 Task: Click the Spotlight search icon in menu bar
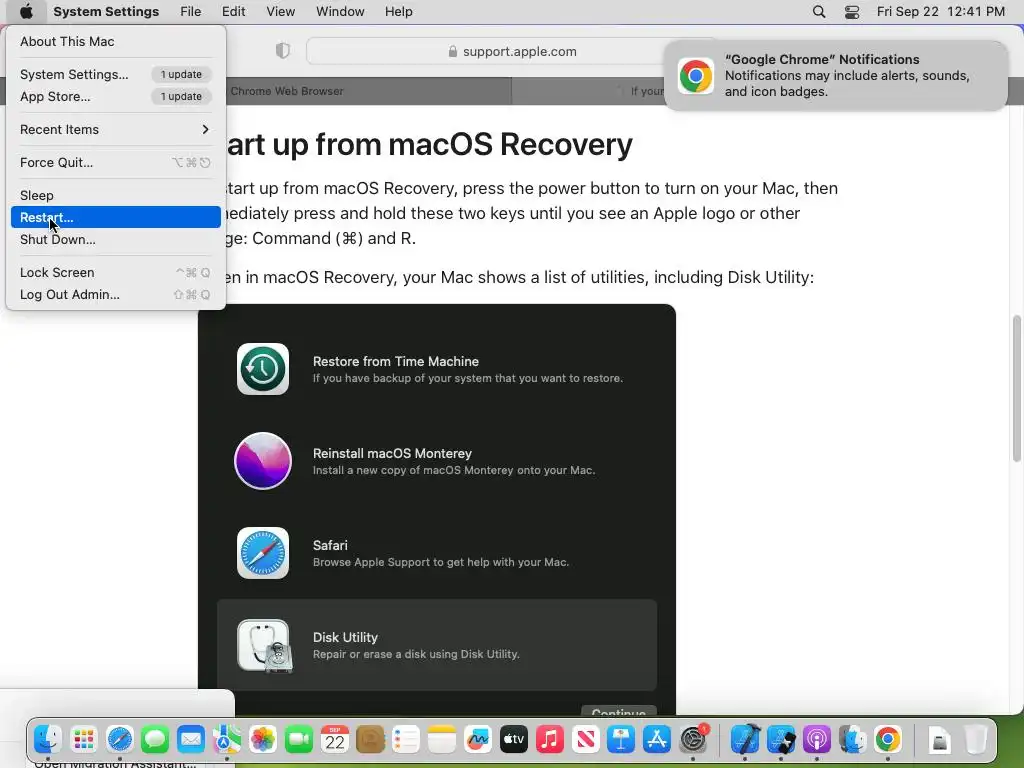(x=819, y=12)
